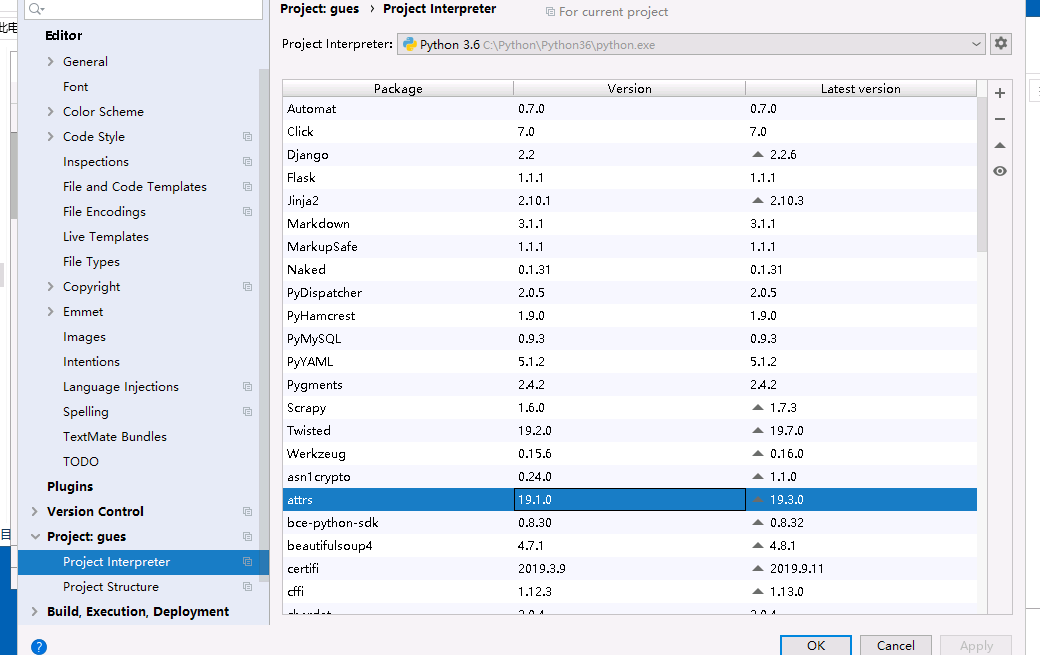Expand Build, Execution, Deployment node

pyautogui.click(x=34, y=612)
